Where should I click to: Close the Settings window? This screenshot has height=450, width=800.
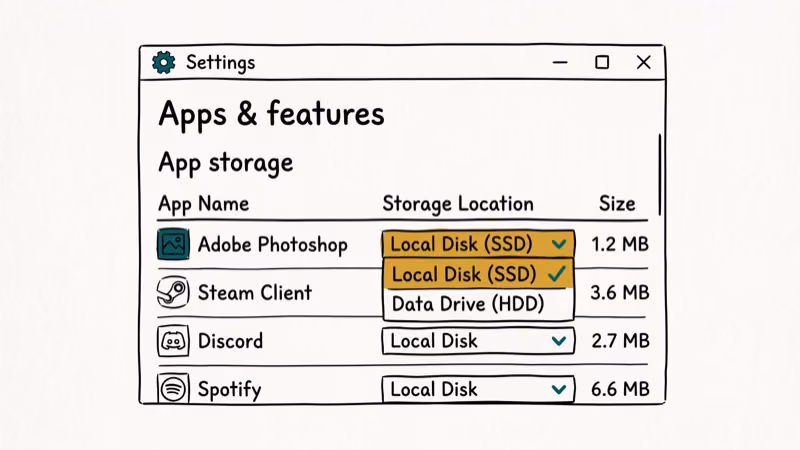[x=644, y=62]
